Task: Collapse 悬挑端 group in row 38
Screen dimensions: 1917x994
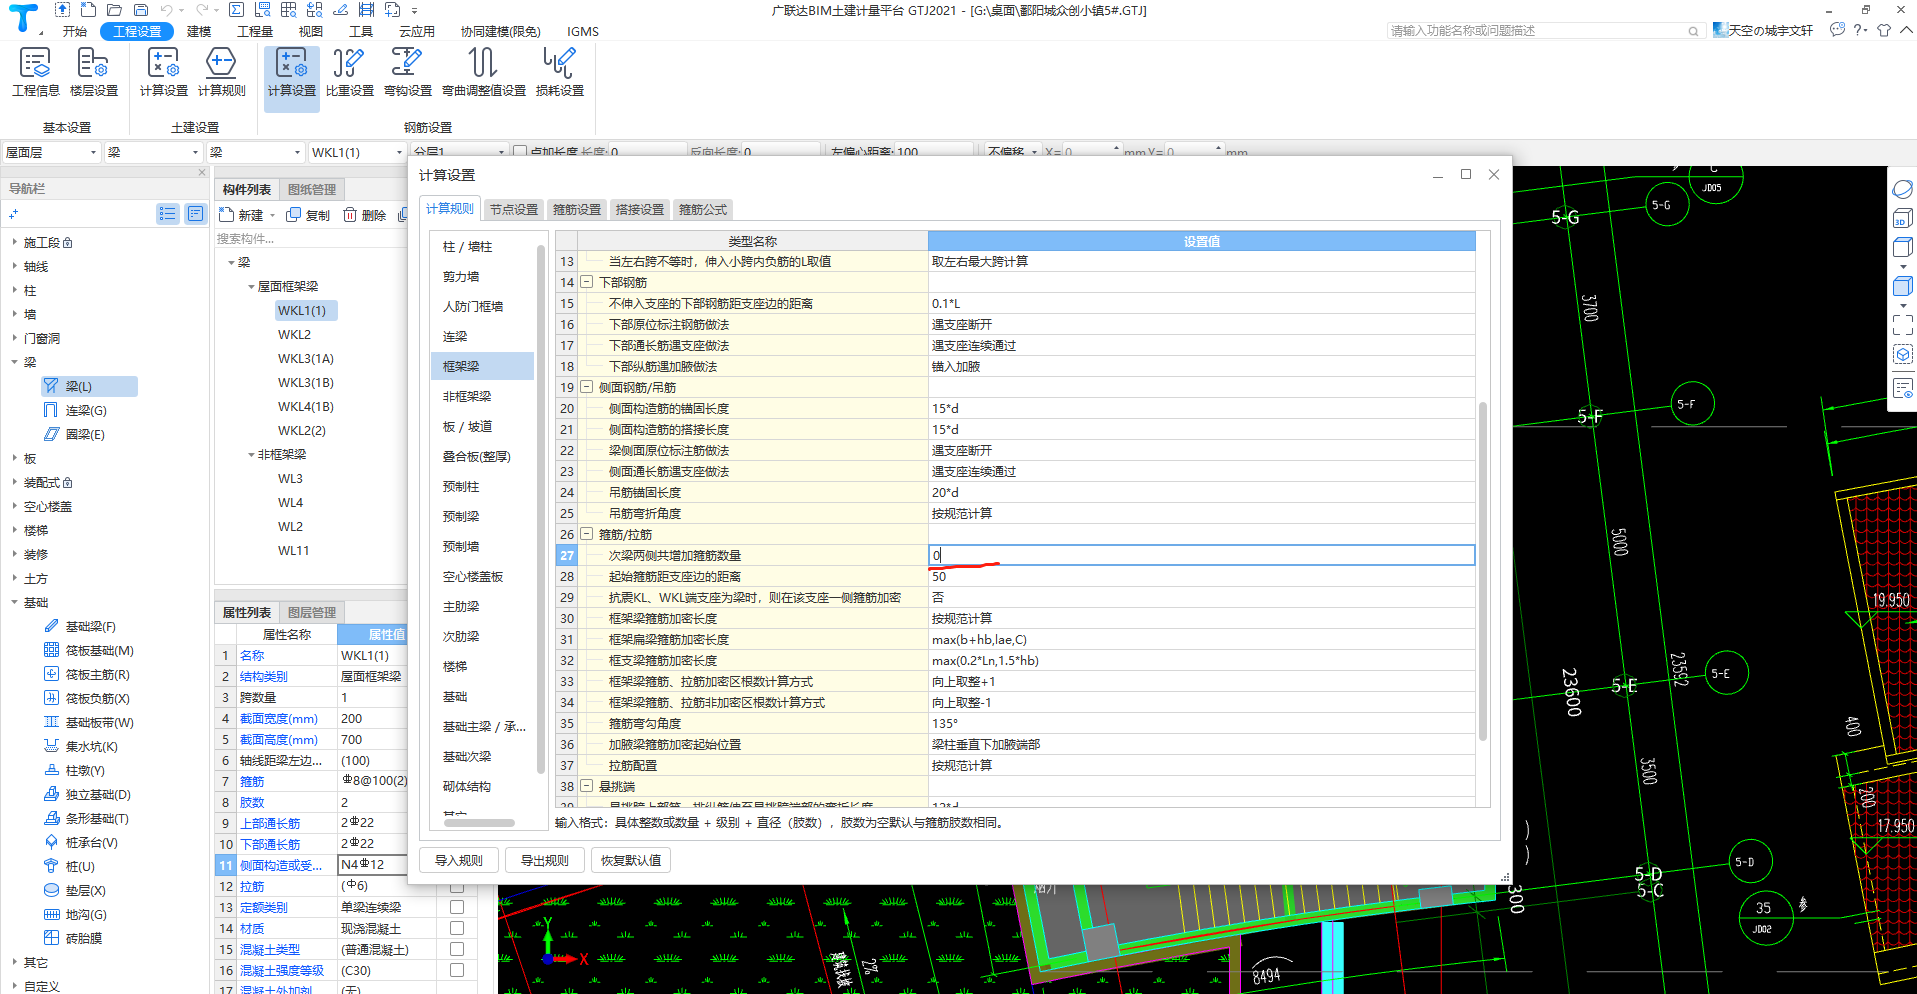Action: [587, 786]
